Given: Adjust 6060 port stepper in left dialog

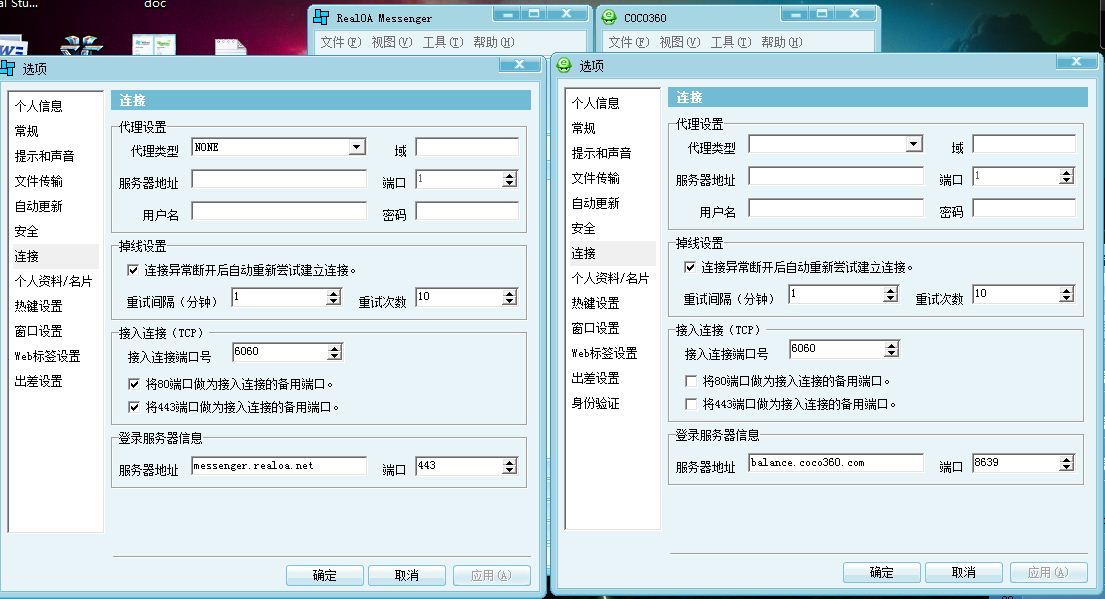Looking at the screenshot, I should coord(335,352).
